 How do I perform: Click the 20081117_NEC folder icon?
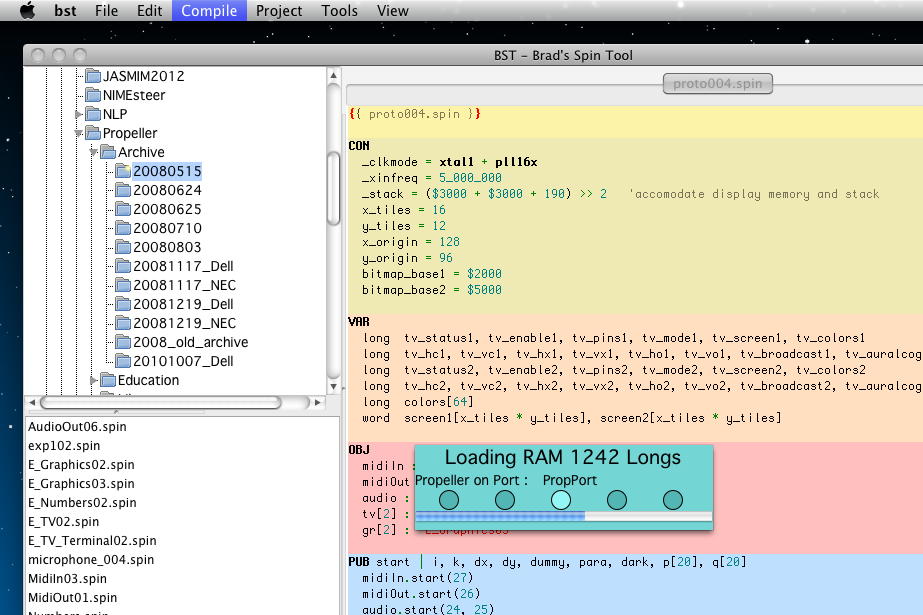click(x=123, y=285)
